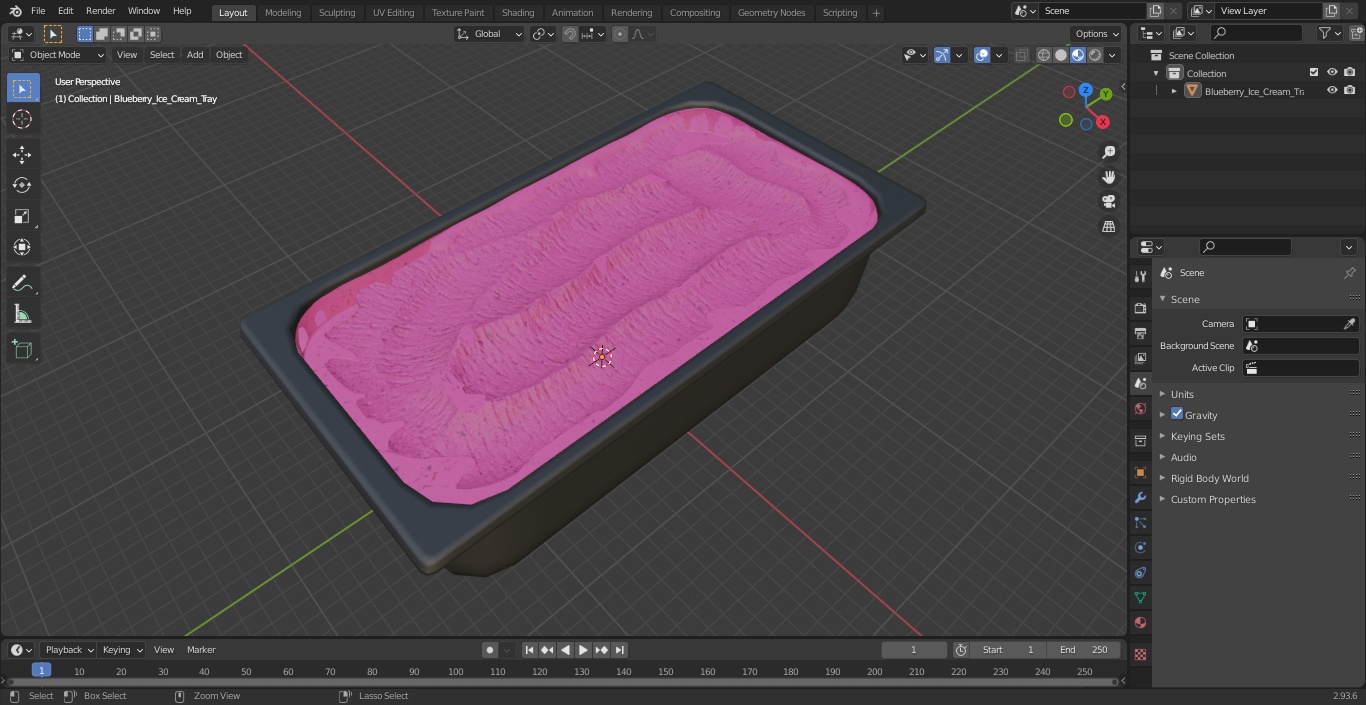1366x705 pixels.
Task: Toggle X-ray display mode
Action: (1021, 55)
